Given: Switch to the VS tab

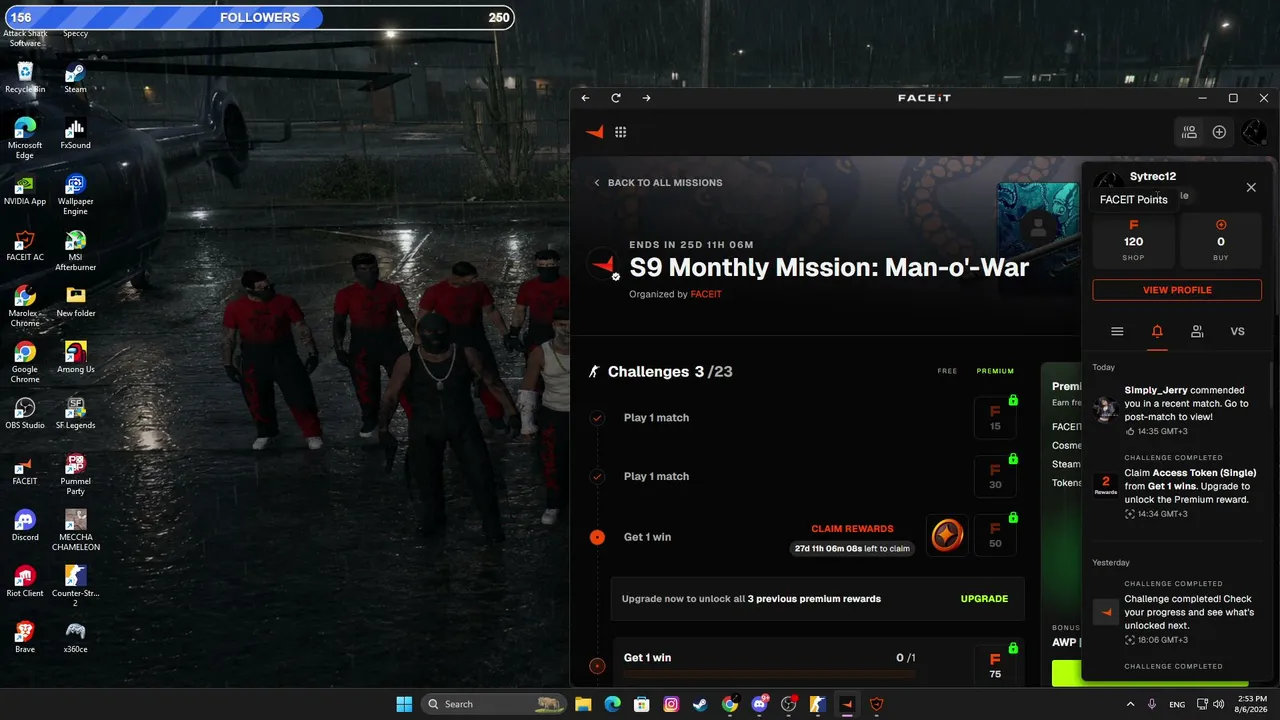Looking at the screenshot, I should [1237, 332].
